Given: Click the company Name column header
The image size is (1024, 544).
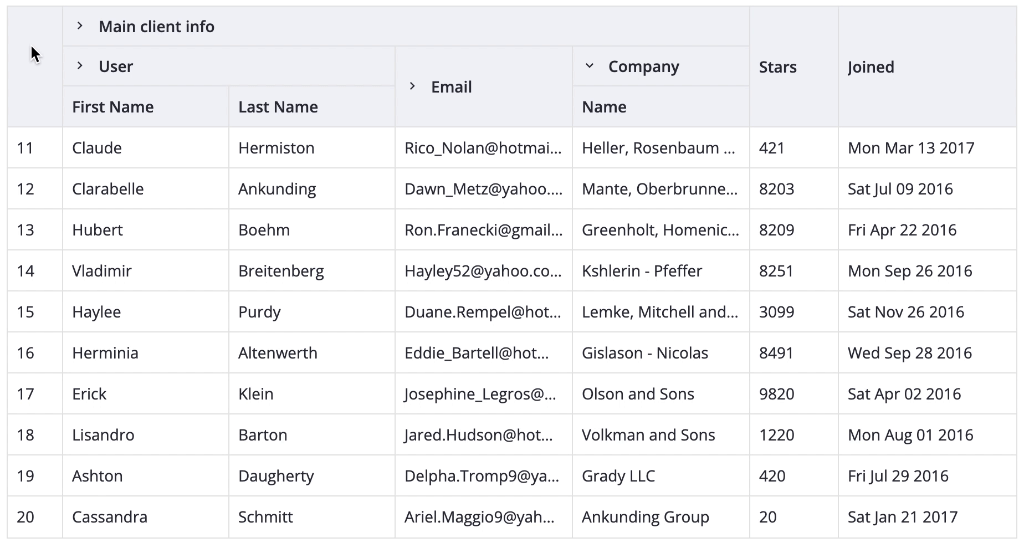Looking at the screenshot, I should (661, 106).
